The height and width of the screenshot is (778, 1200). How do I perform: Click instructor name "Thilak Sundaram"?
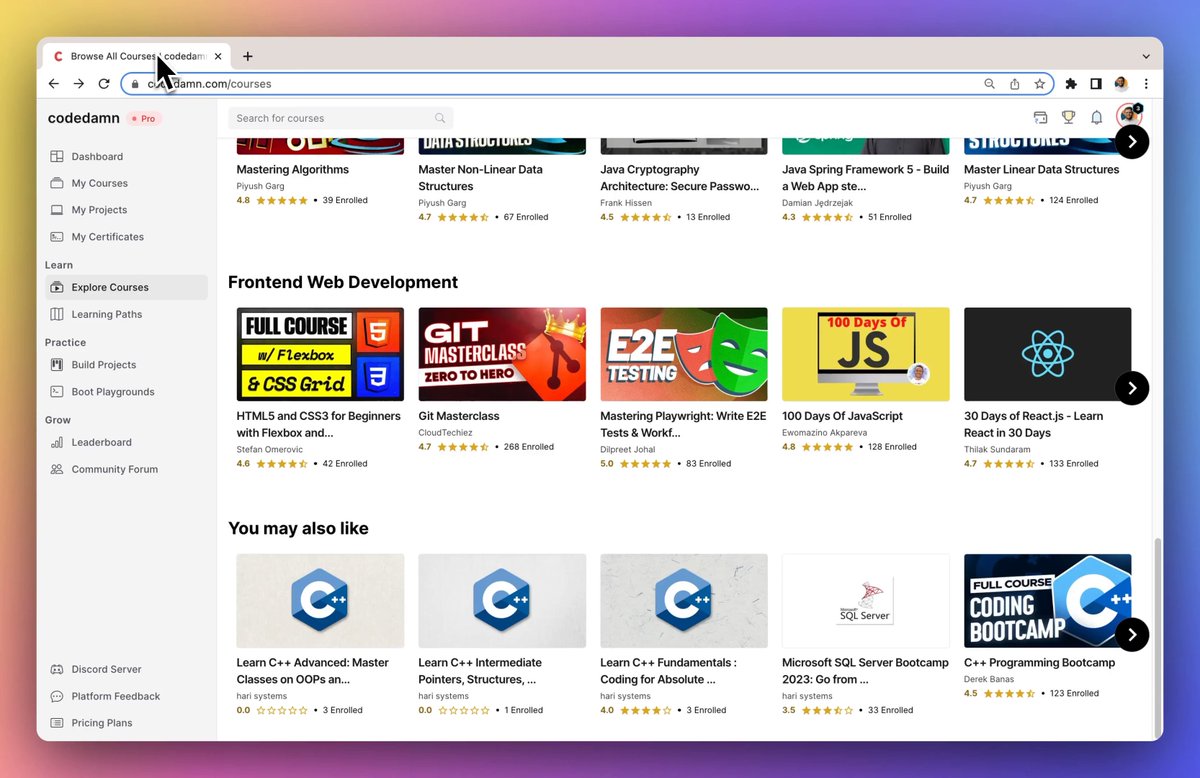997,450
